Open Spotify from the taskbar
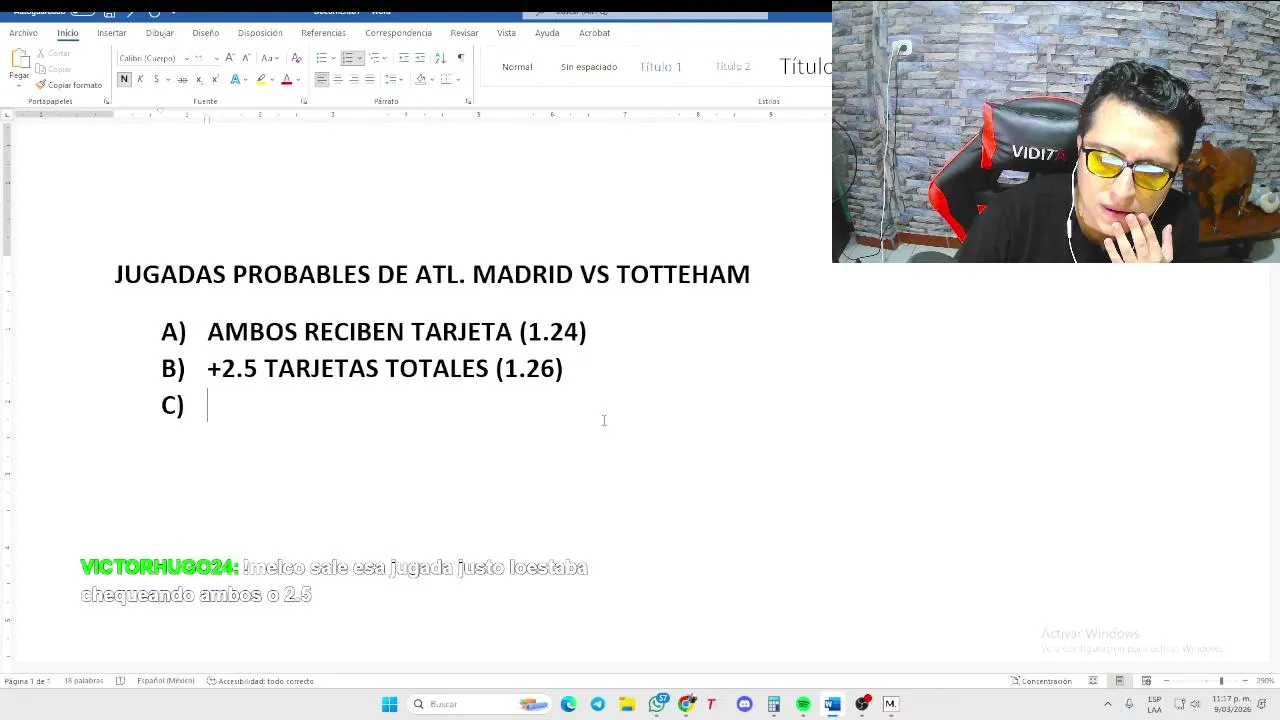Image resolution: width=1280 pixels, height=720 pixels. click(x=803, y=704)
